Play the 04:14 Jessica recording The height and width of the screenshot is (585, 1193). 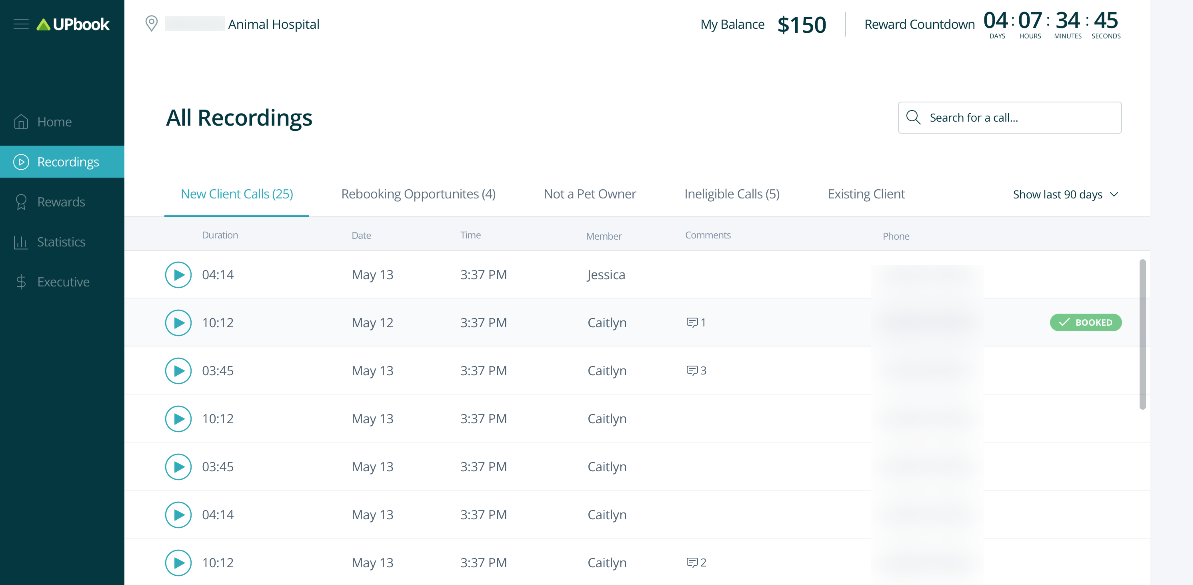tap(178, 275)
